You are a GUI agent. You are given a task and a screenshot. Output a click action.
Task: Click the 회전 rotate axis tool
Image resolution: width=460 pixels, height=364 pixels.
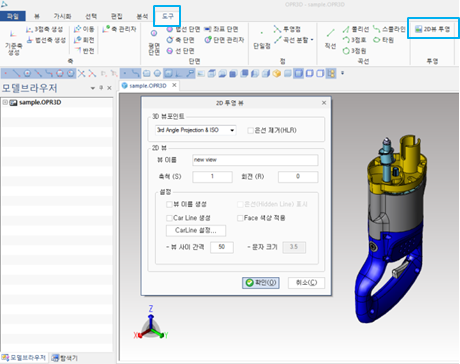pos(84,40)
